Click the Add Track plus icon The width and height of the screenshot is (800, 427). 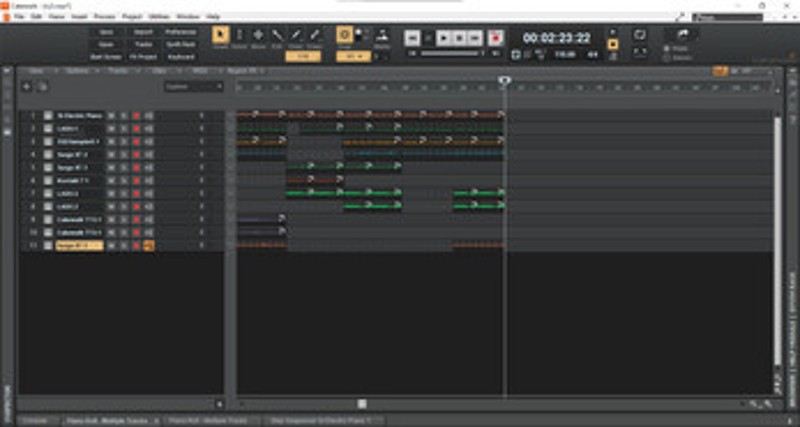click(x=27, y=87)
